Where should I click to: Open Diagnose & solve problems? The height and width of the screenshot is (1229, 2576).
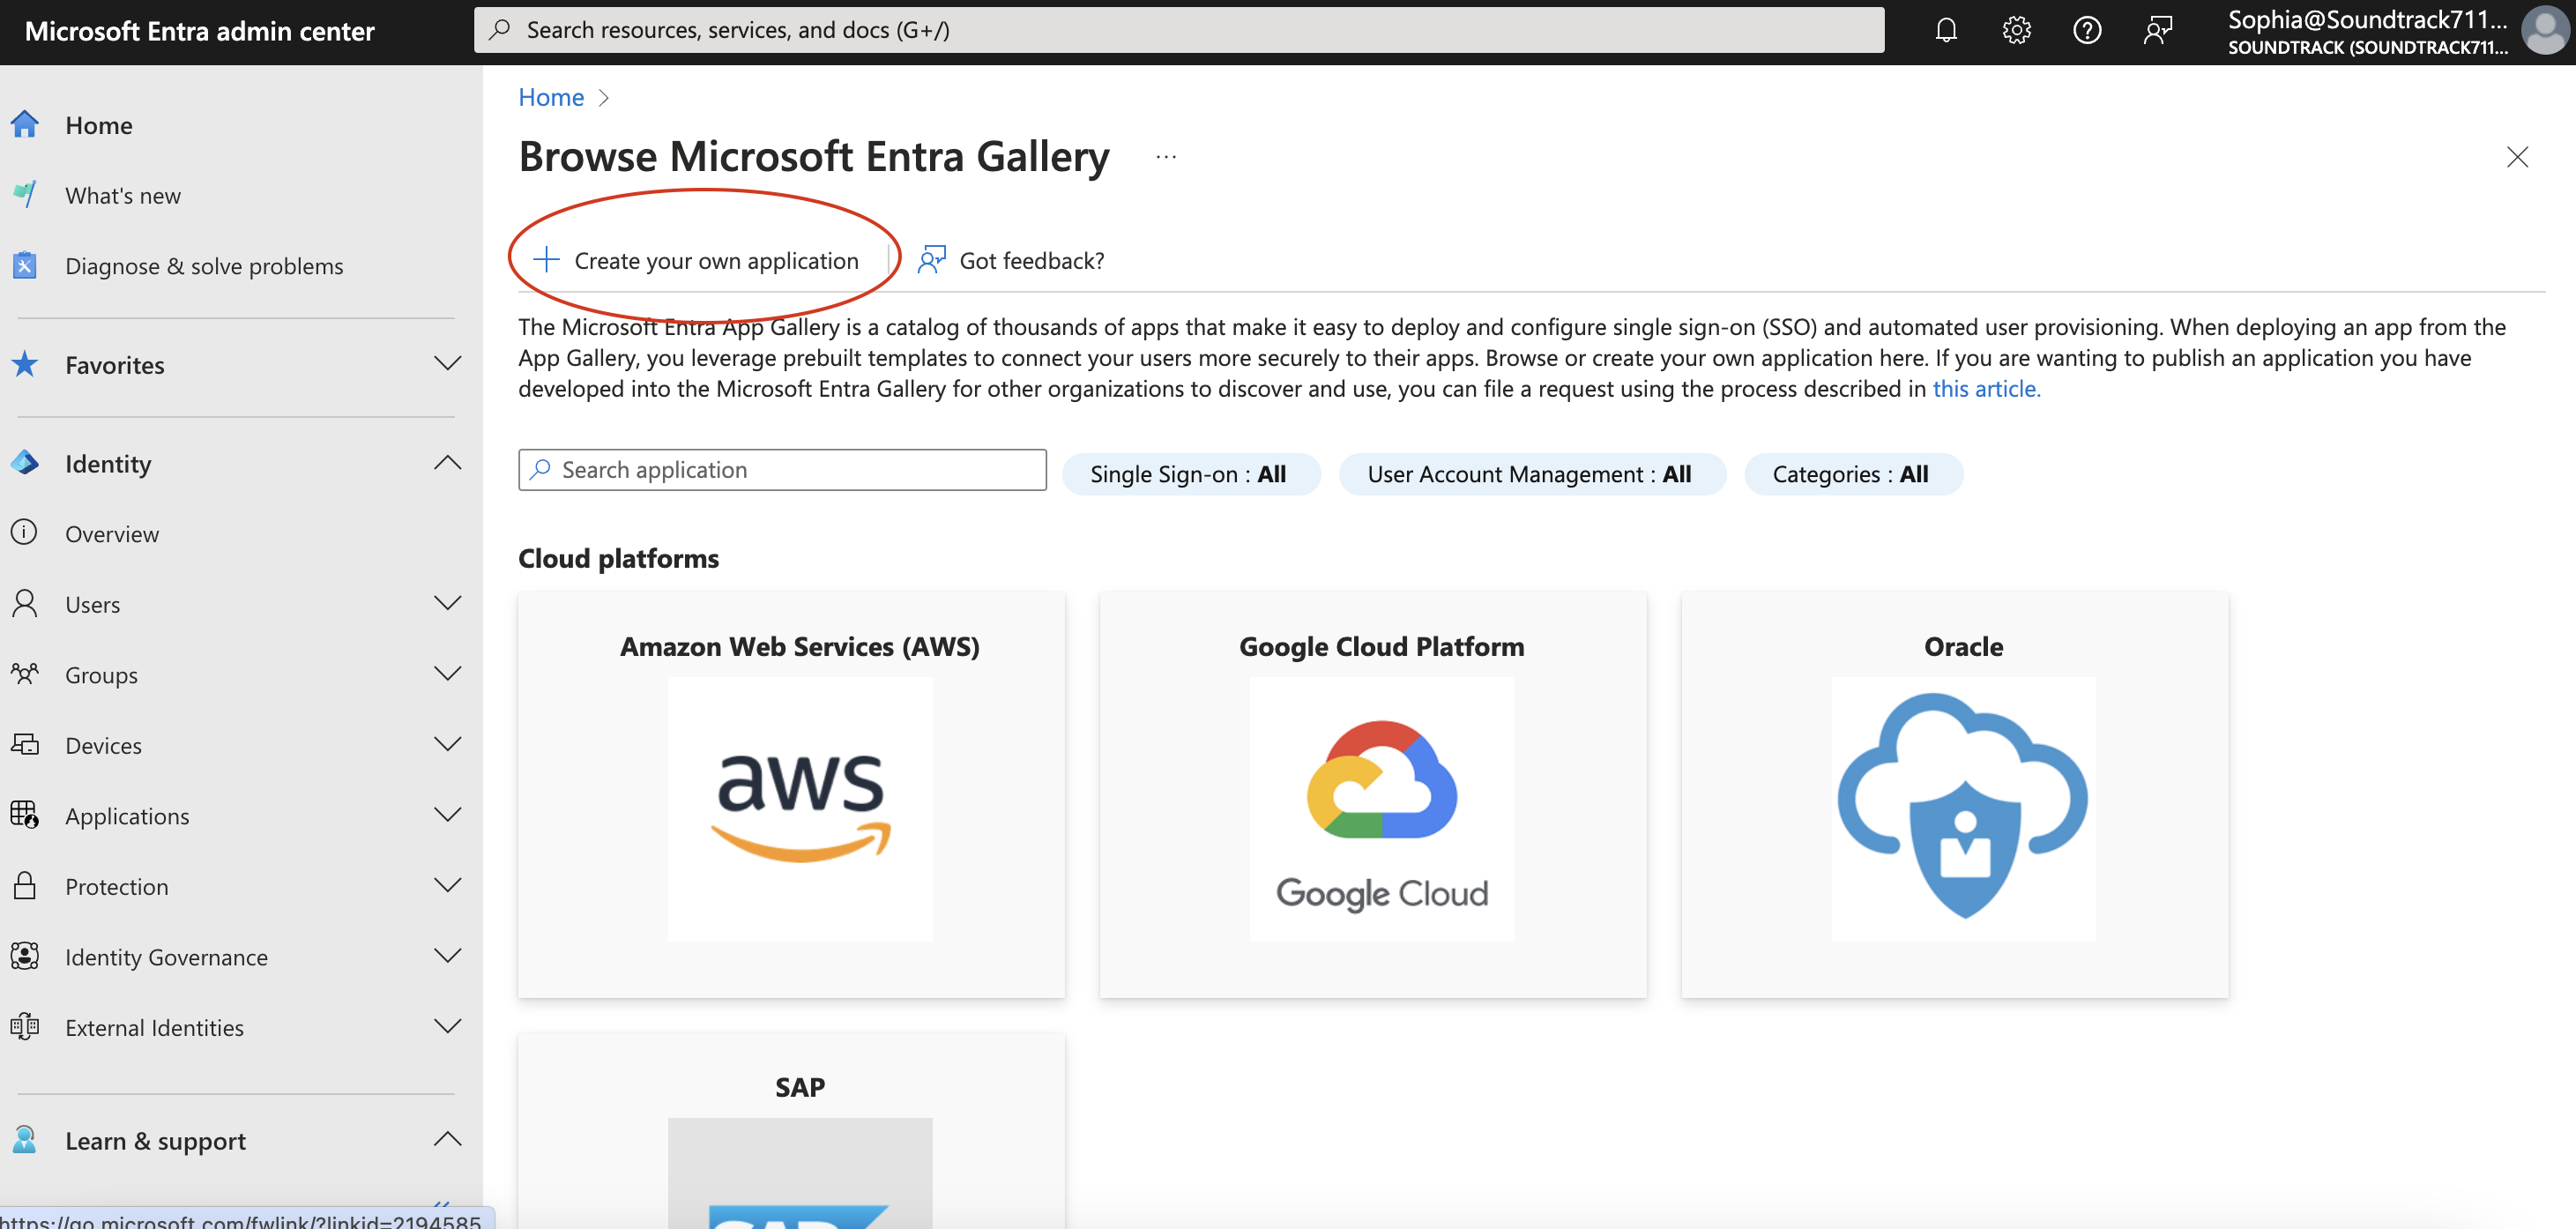(x=204, y=266)
